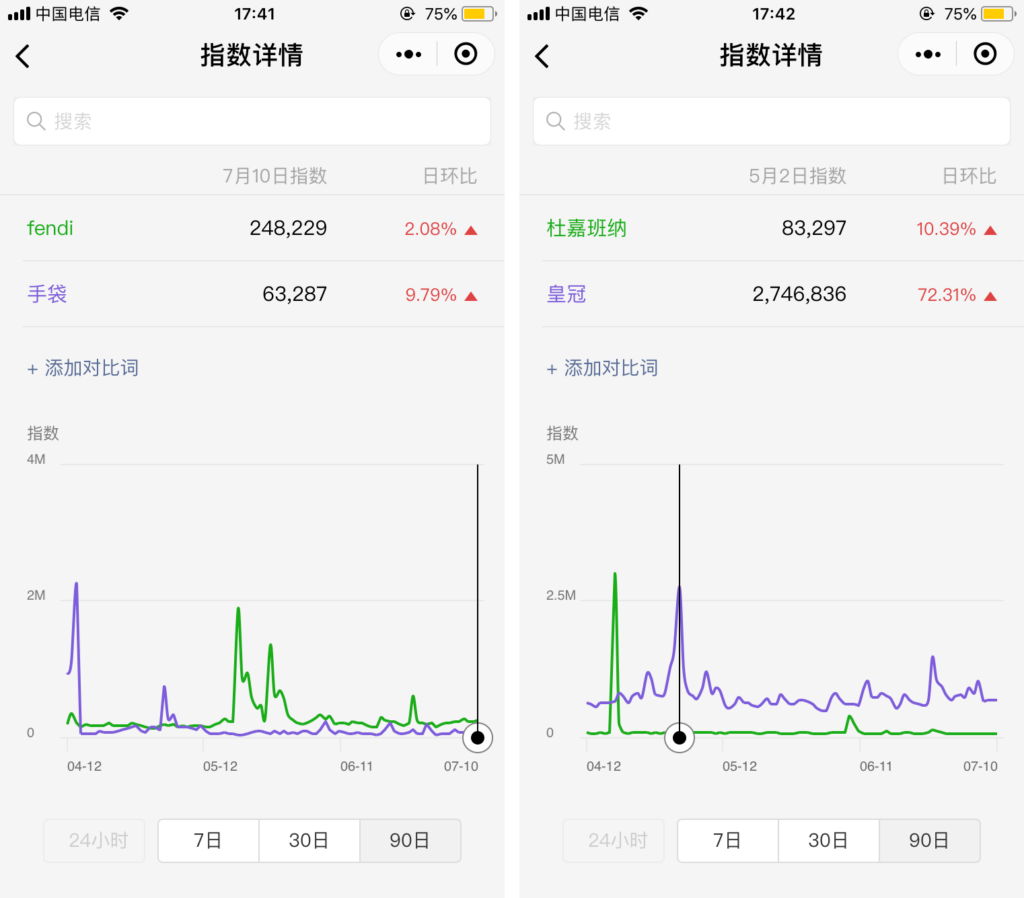Click the 日环比 header on right screen
Image resolution: width=1024 pixels, height=898 pixels.
click(969, 176)
